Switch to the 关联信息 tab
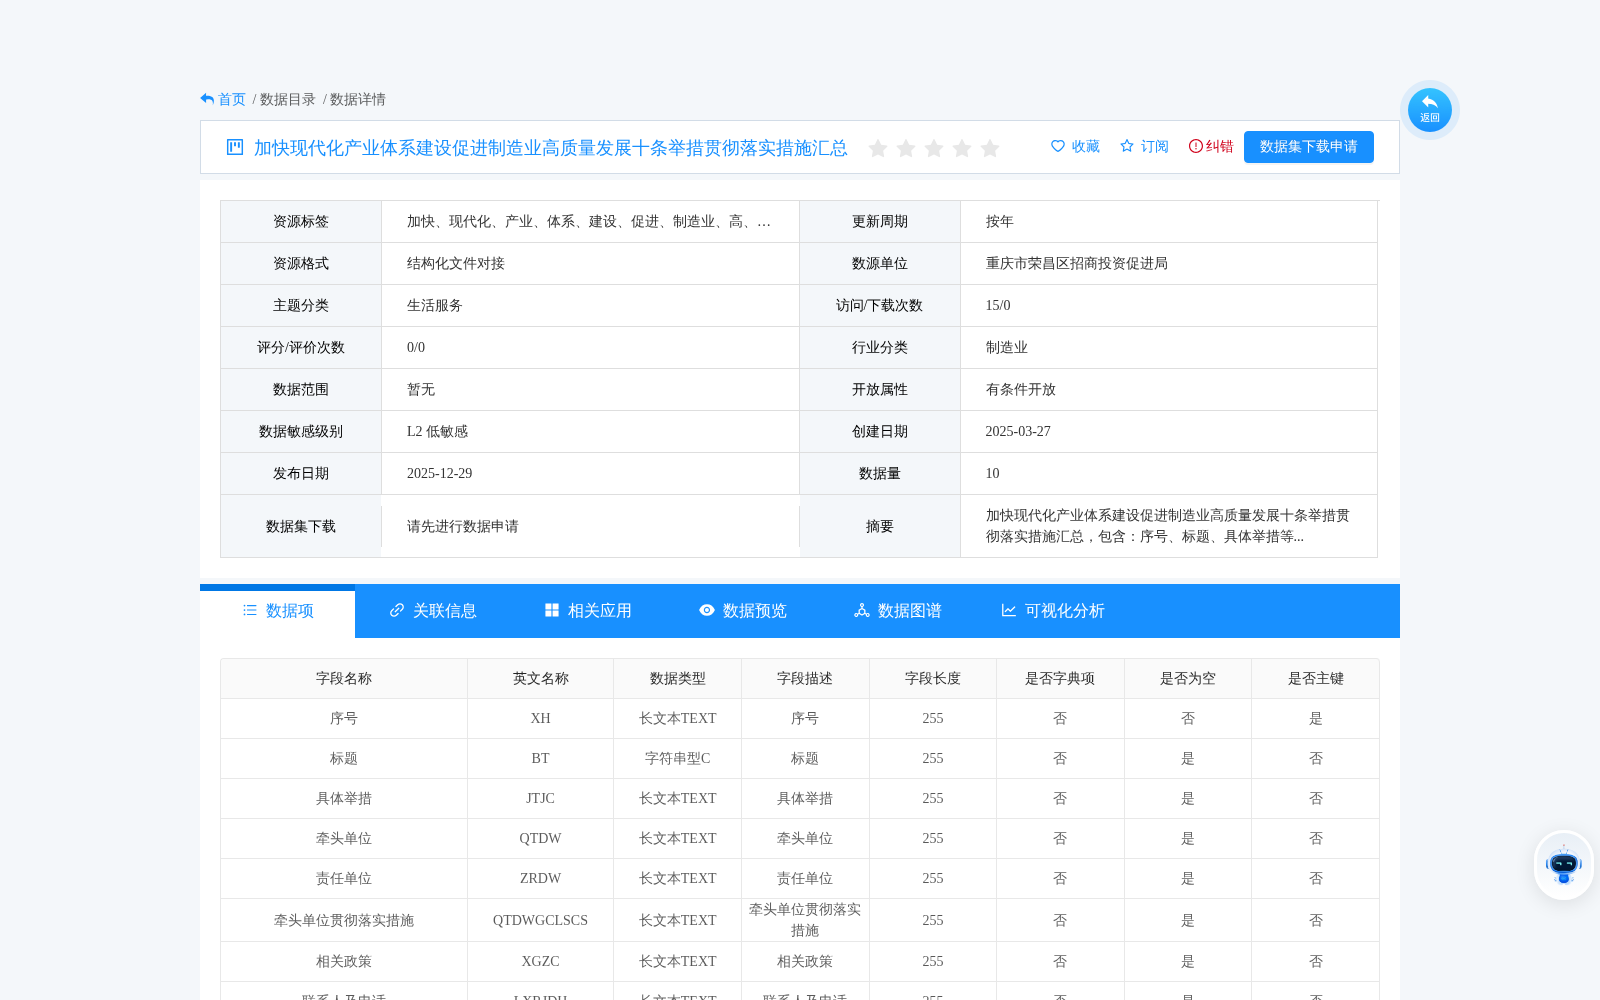 point(433,611)
